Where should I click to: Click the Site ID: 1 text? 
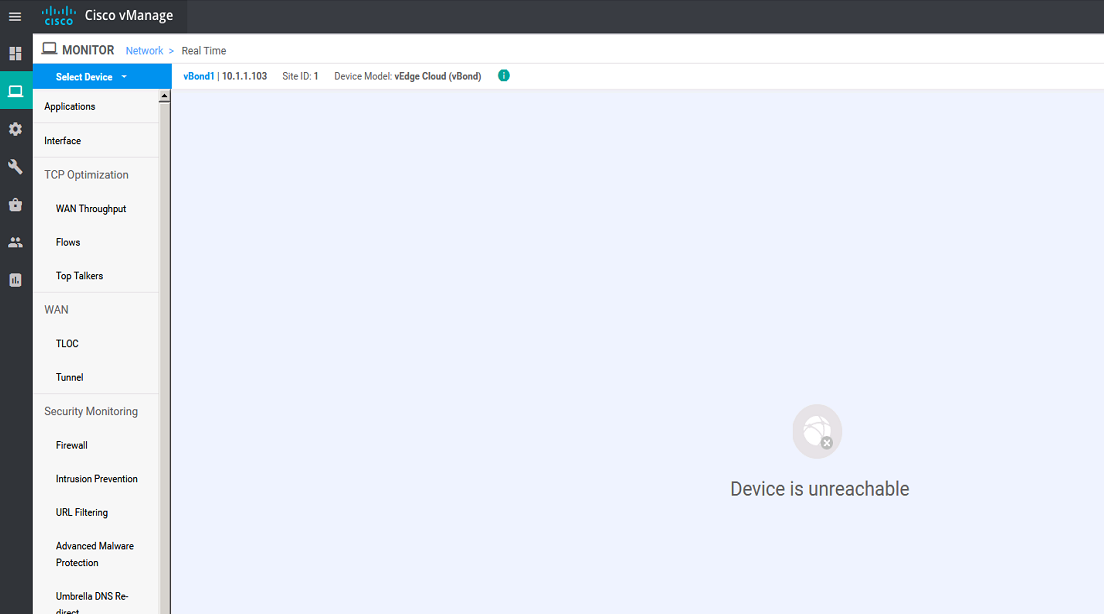coord(300,76)
